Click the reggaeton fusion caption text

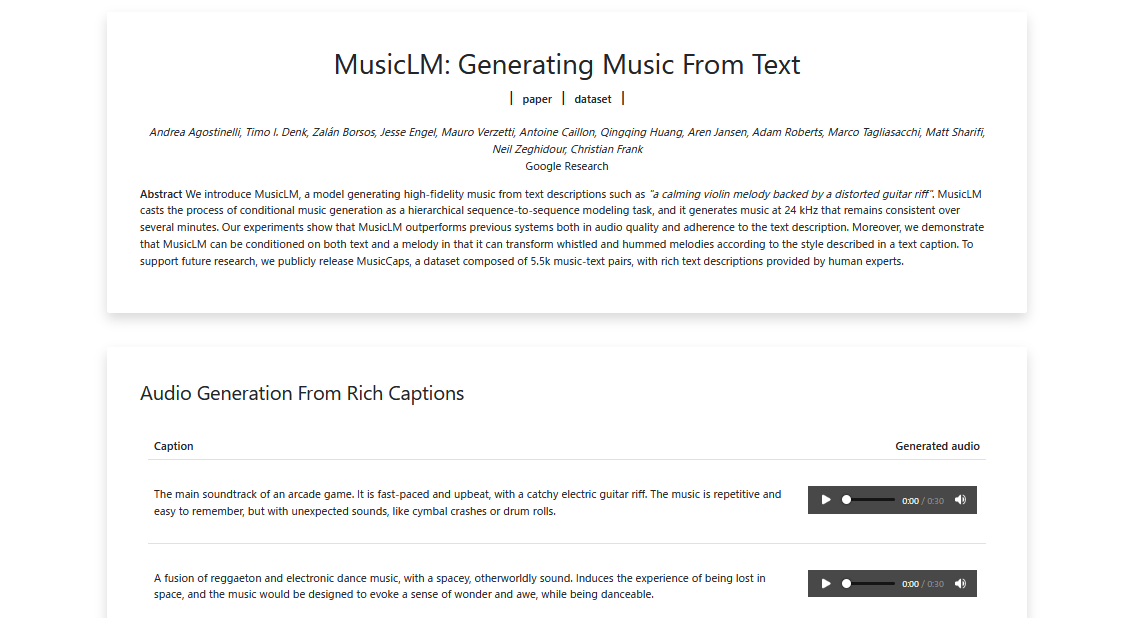click(x=459, y=586)
